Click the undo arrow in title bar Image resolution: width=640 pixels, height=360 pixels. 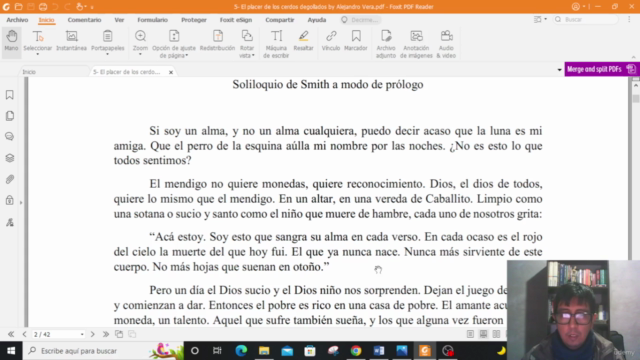[55, 7]
